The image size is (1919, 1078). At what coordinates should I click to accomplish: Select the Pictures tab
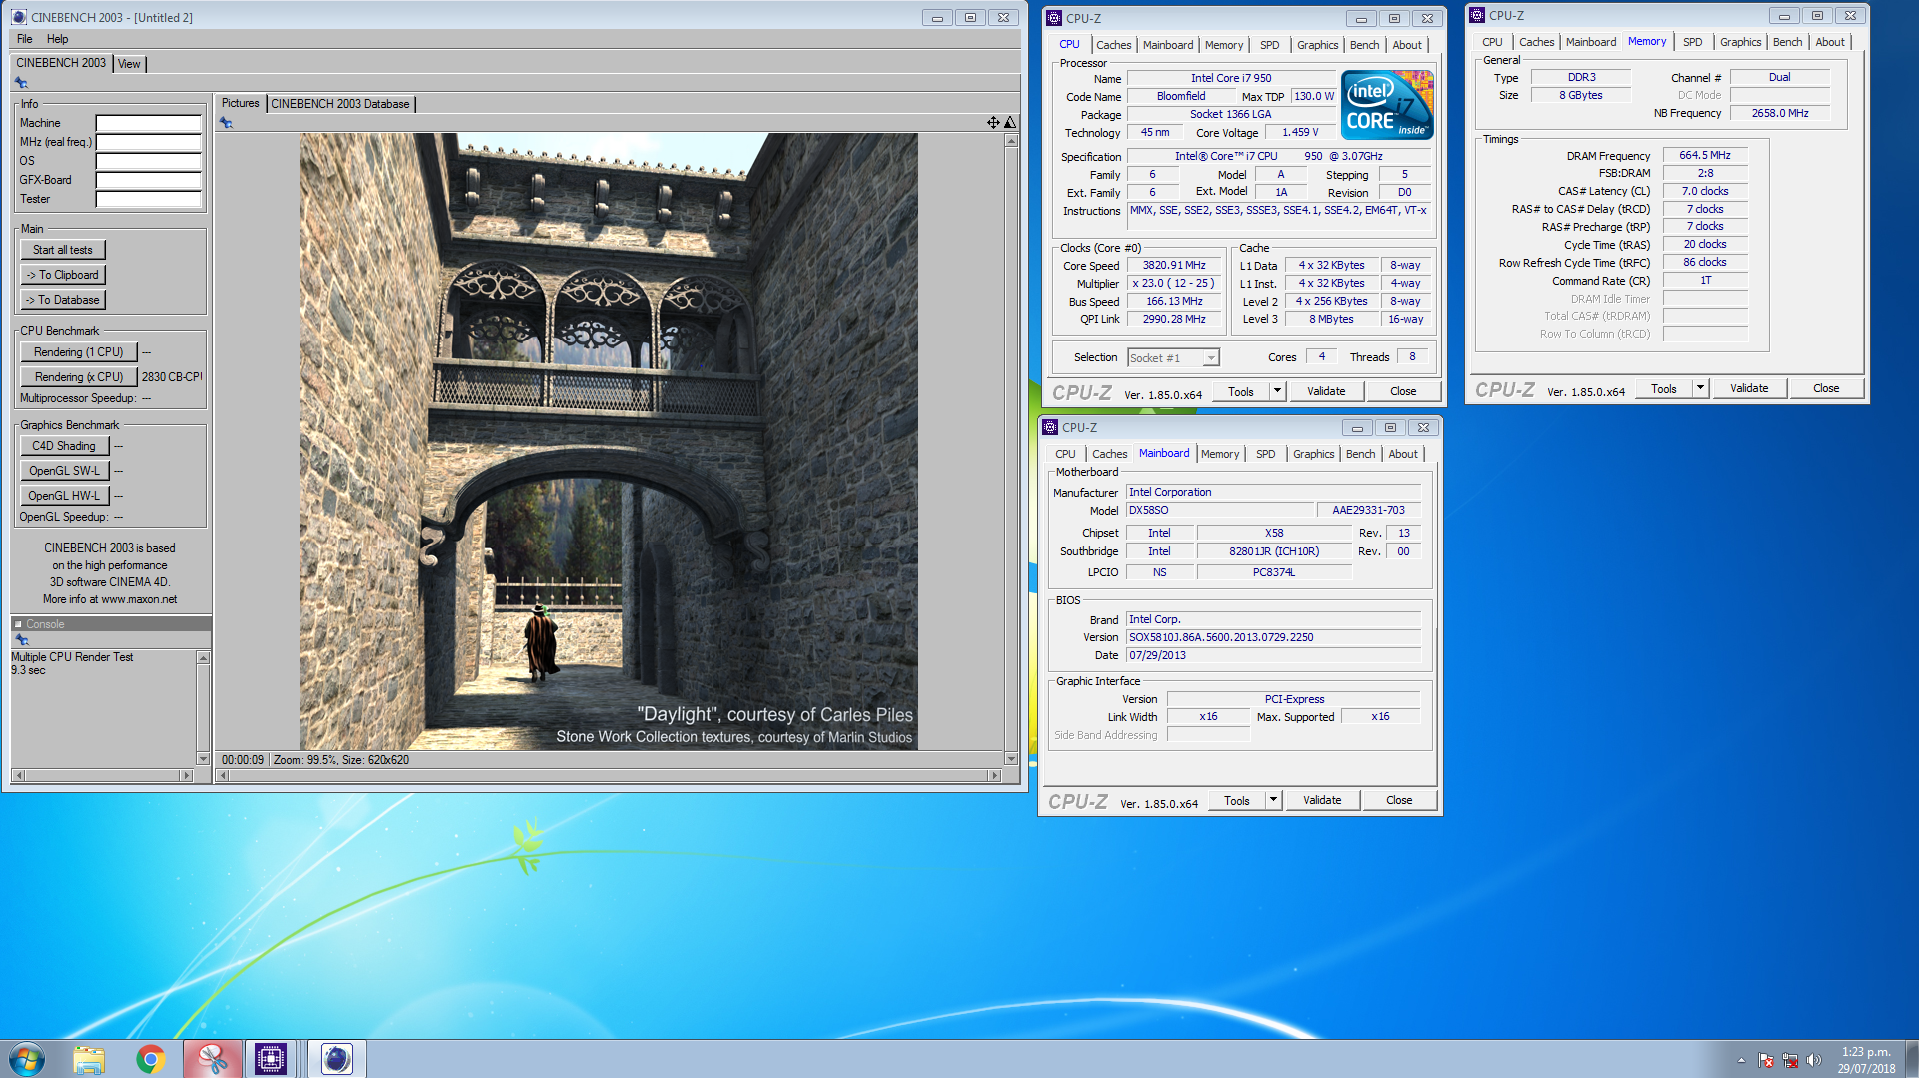click(x=240, y=103)
